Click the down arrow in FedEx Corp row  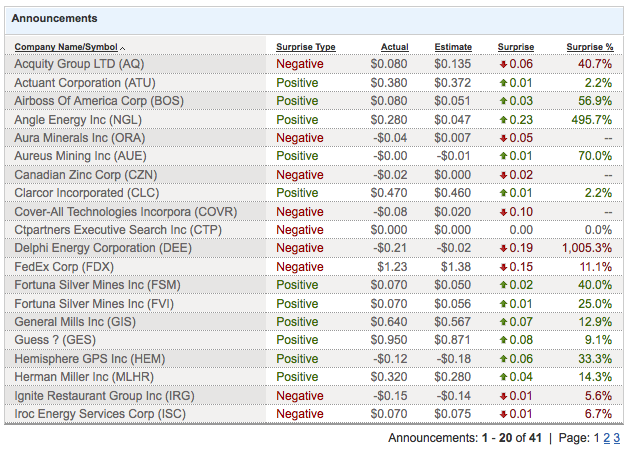pos(503,267)
